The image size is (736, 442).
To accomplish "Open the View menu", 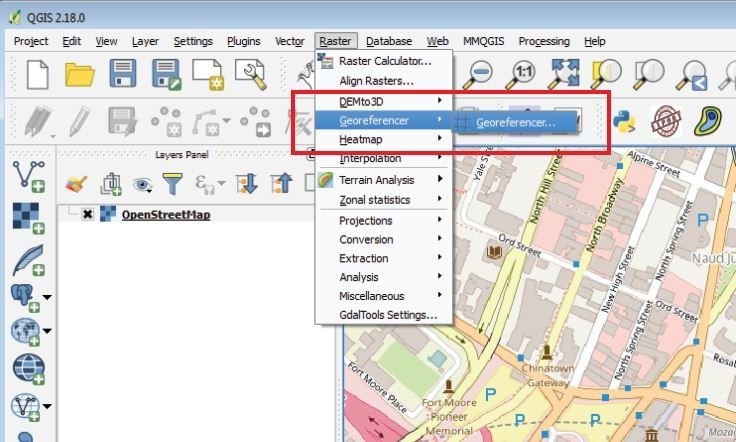I will (107, 41).
